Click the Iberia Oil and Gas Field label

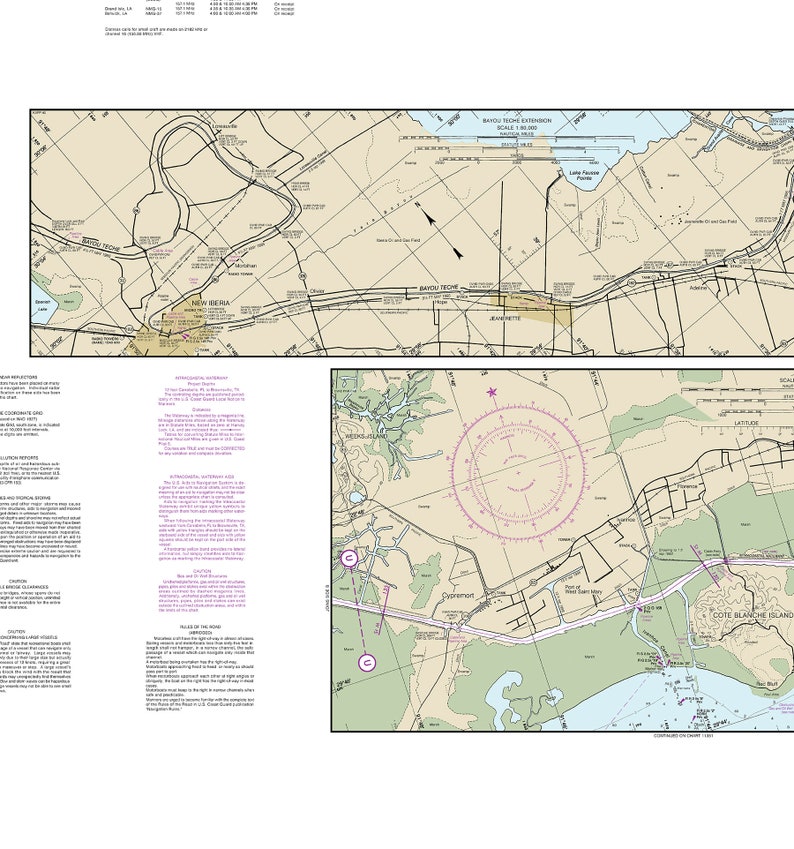(398, 240)
